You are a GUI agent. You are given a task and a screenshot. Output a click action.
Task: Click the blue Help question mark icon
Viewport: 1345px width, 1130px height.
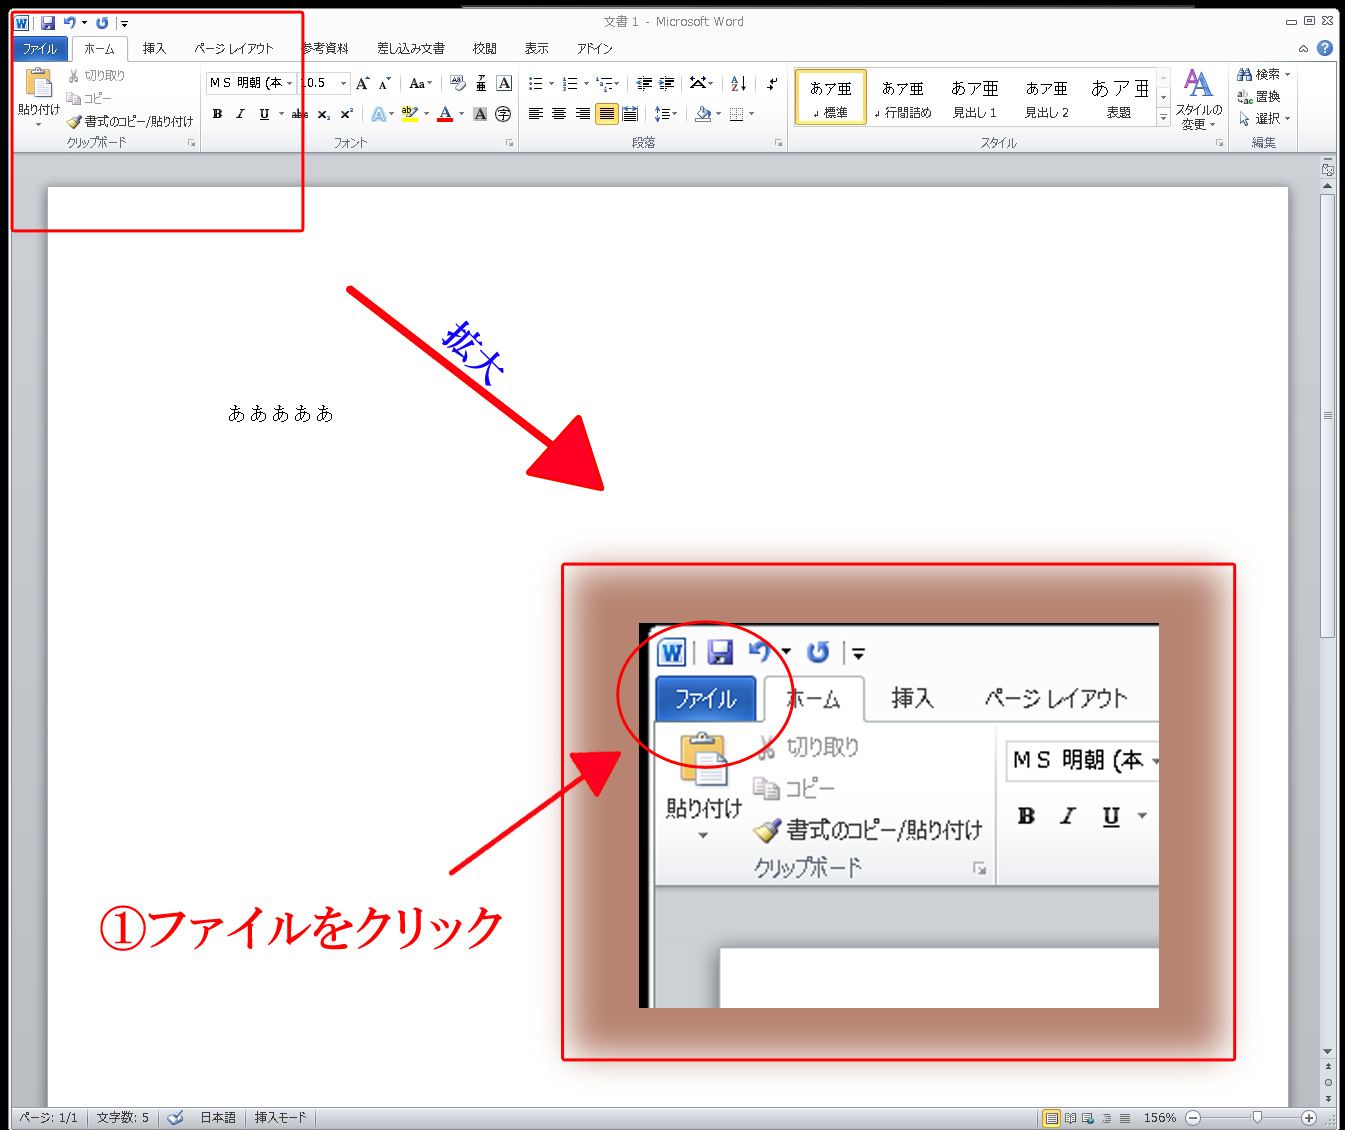[1325, 48]
